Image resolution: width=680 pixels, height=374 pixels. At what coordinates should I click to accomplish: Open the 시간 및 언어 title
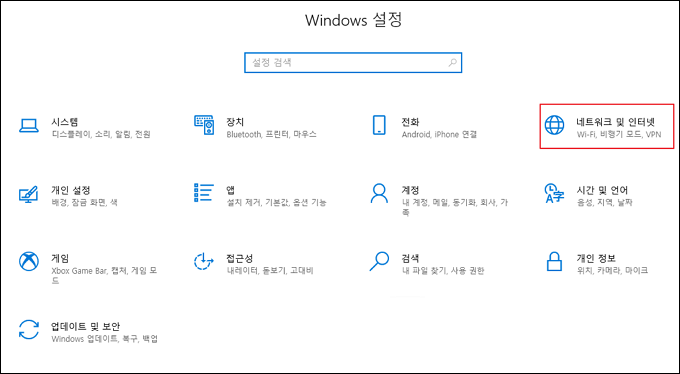(602, 190)
